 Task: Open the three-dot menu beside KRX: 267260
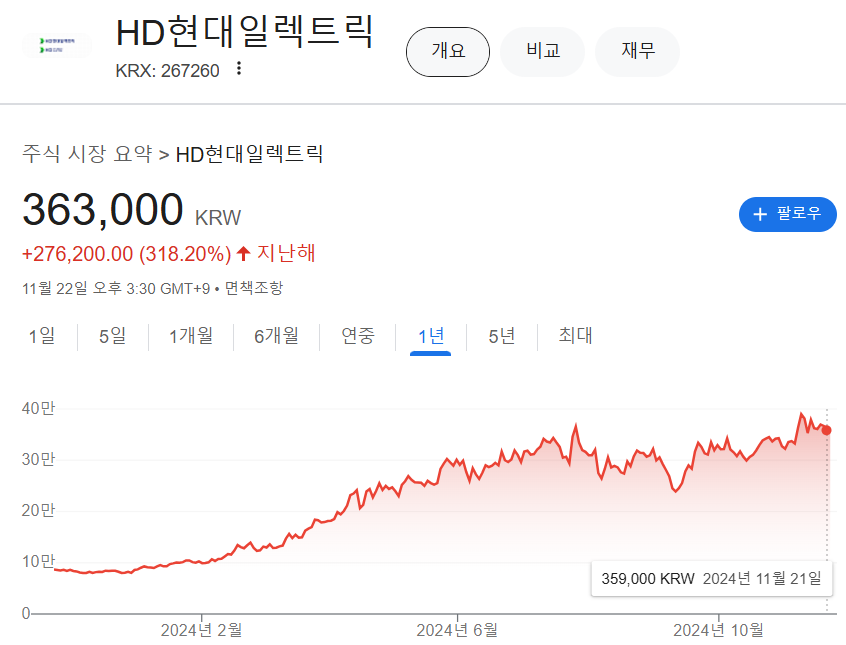point(238,69)
